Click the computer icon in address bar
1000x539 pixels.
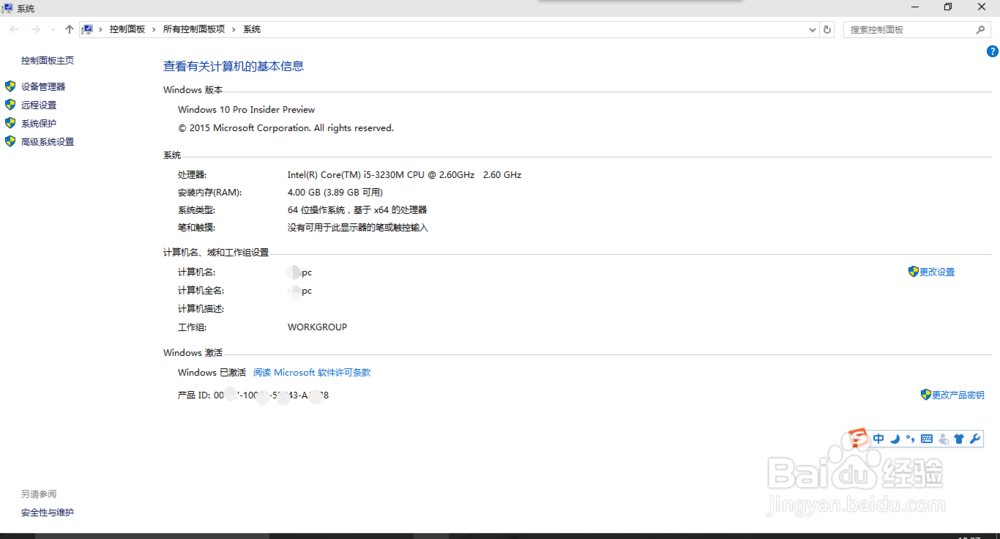click(87, 29)
